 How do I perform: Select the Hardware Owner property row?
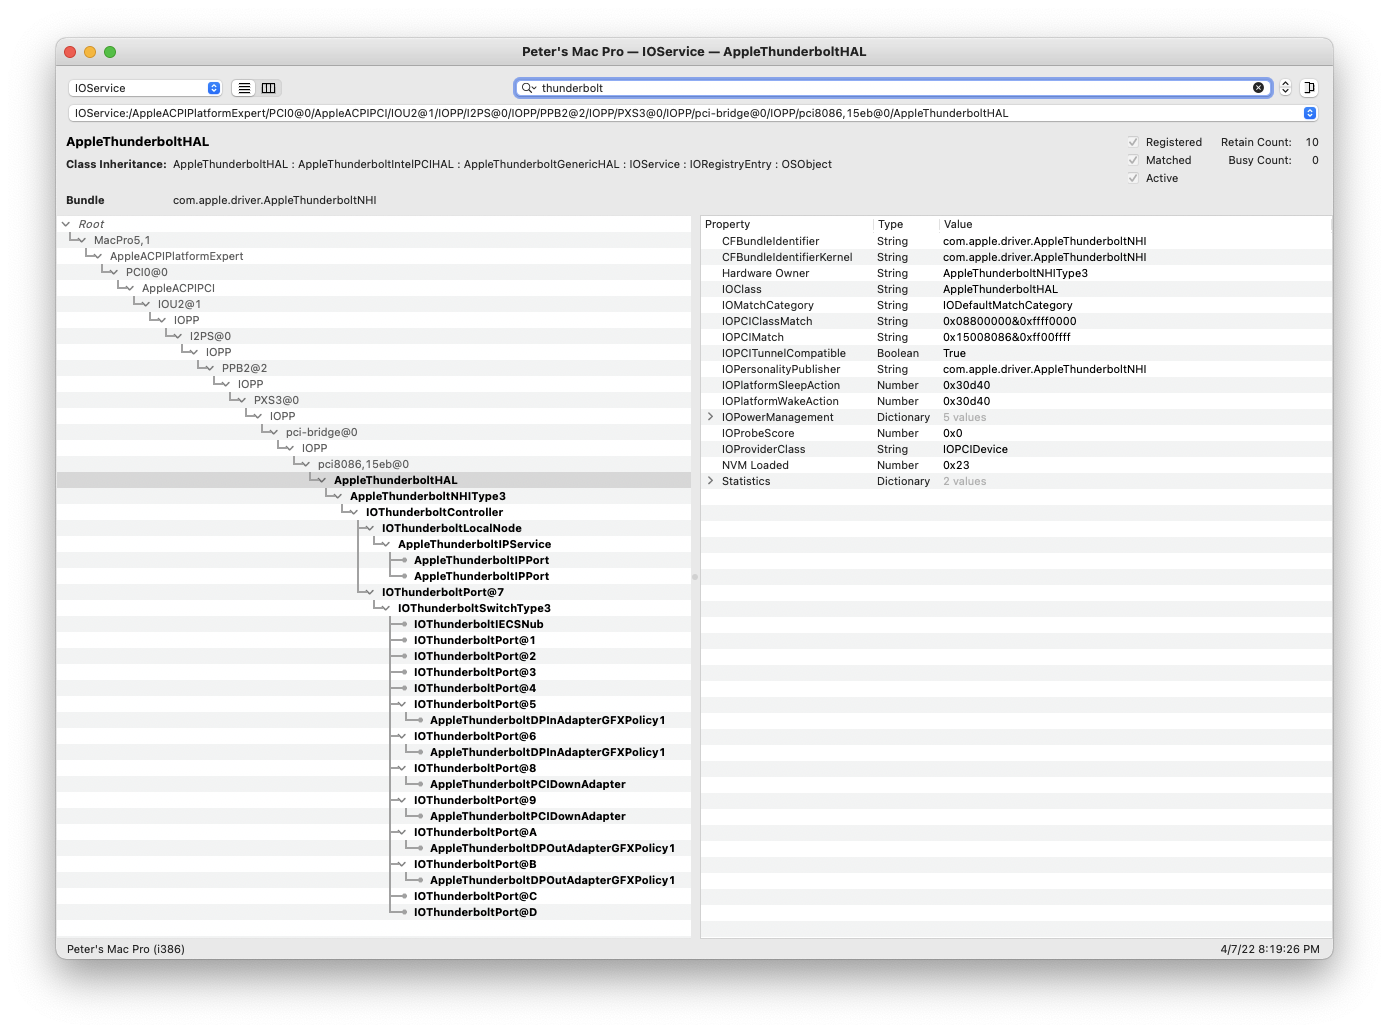[1016, 273]
